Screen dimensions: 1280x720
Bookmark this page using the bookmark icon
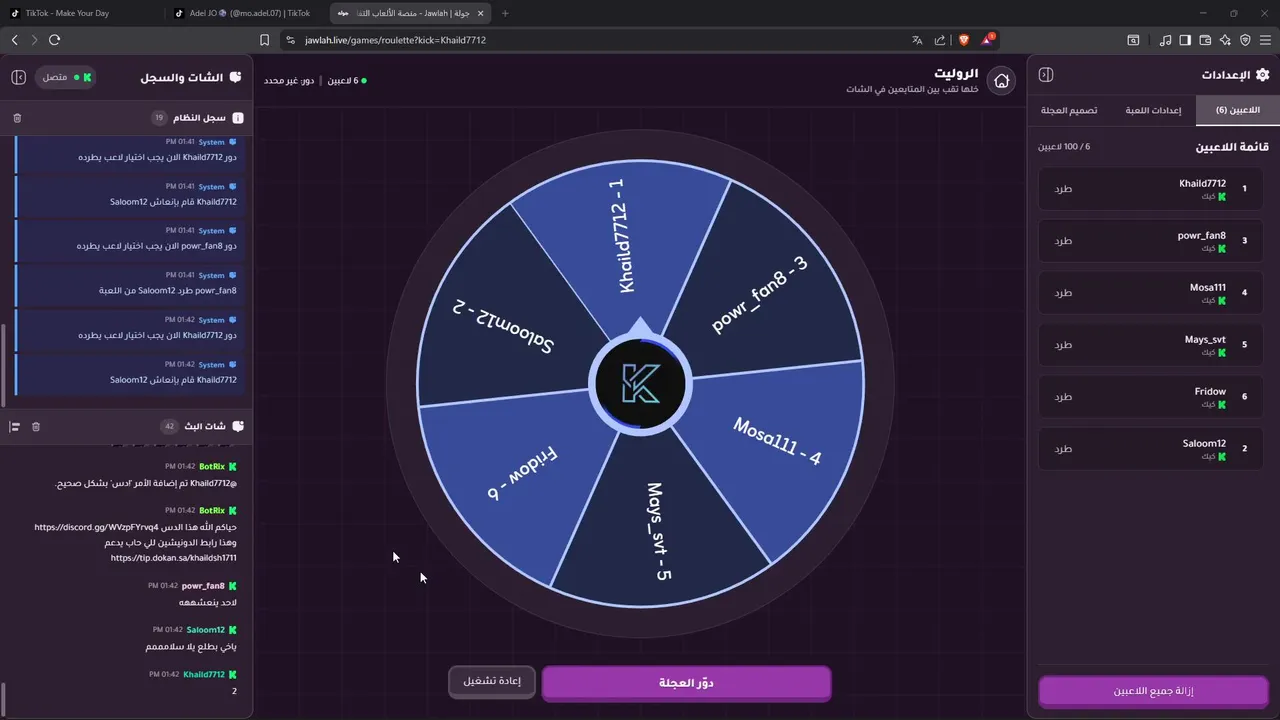[x=265, y=40]
